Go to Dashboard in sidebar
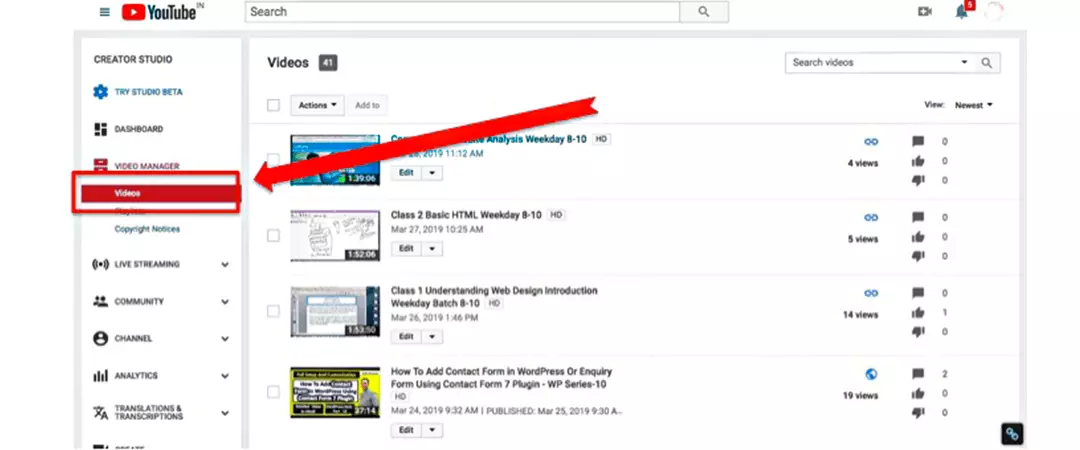1080x450 pixels. [x=138, y=129]
